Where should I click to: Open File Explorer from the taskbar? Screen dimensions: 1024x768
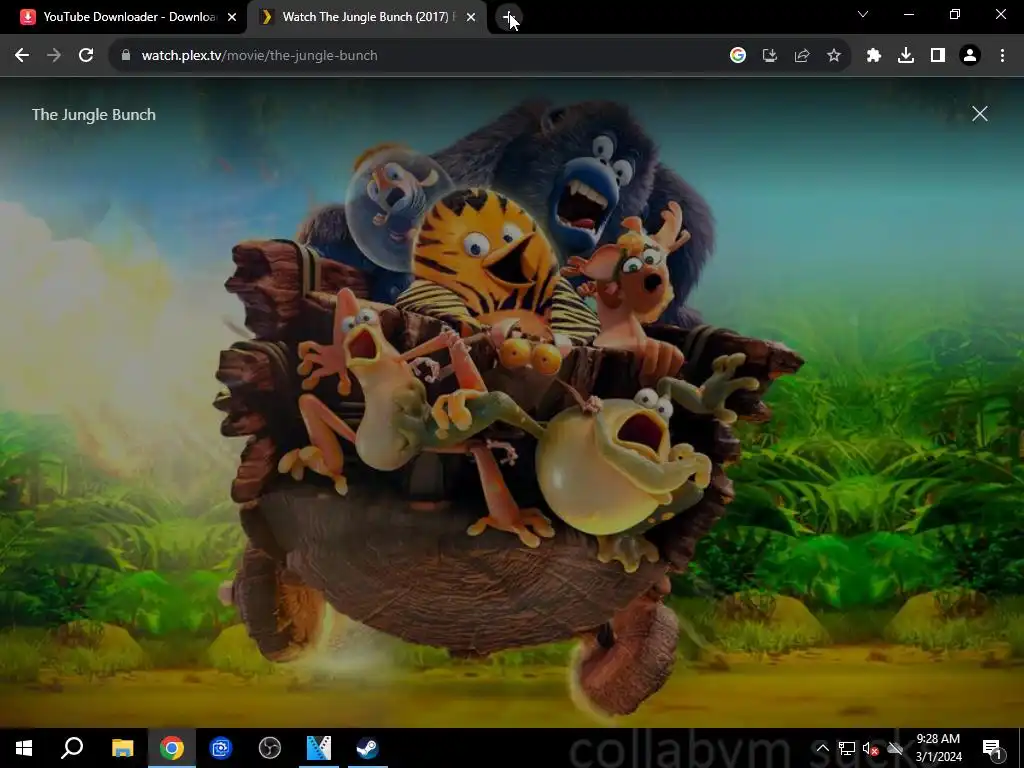pyautogui.click(x=123, y=748)
